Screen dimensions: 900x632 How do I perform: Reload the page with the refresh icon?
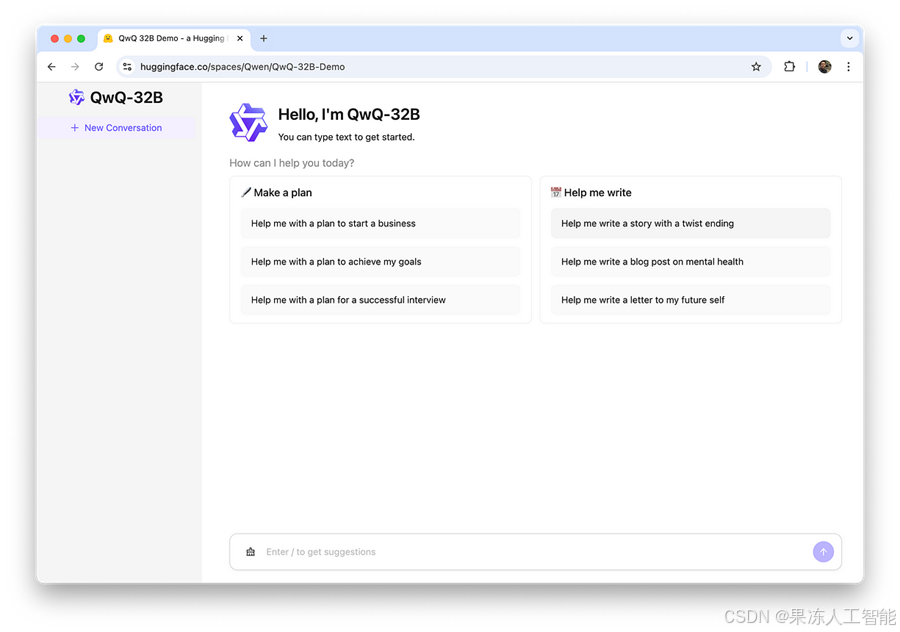coord(99,67)
